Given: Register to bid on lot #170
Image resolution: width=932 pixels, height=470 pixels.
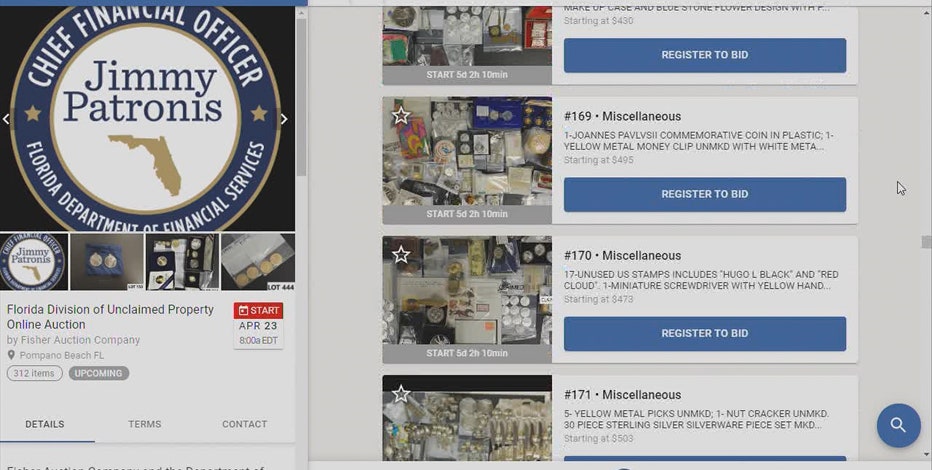Looking at the screenshot, I should coord(705,333).
